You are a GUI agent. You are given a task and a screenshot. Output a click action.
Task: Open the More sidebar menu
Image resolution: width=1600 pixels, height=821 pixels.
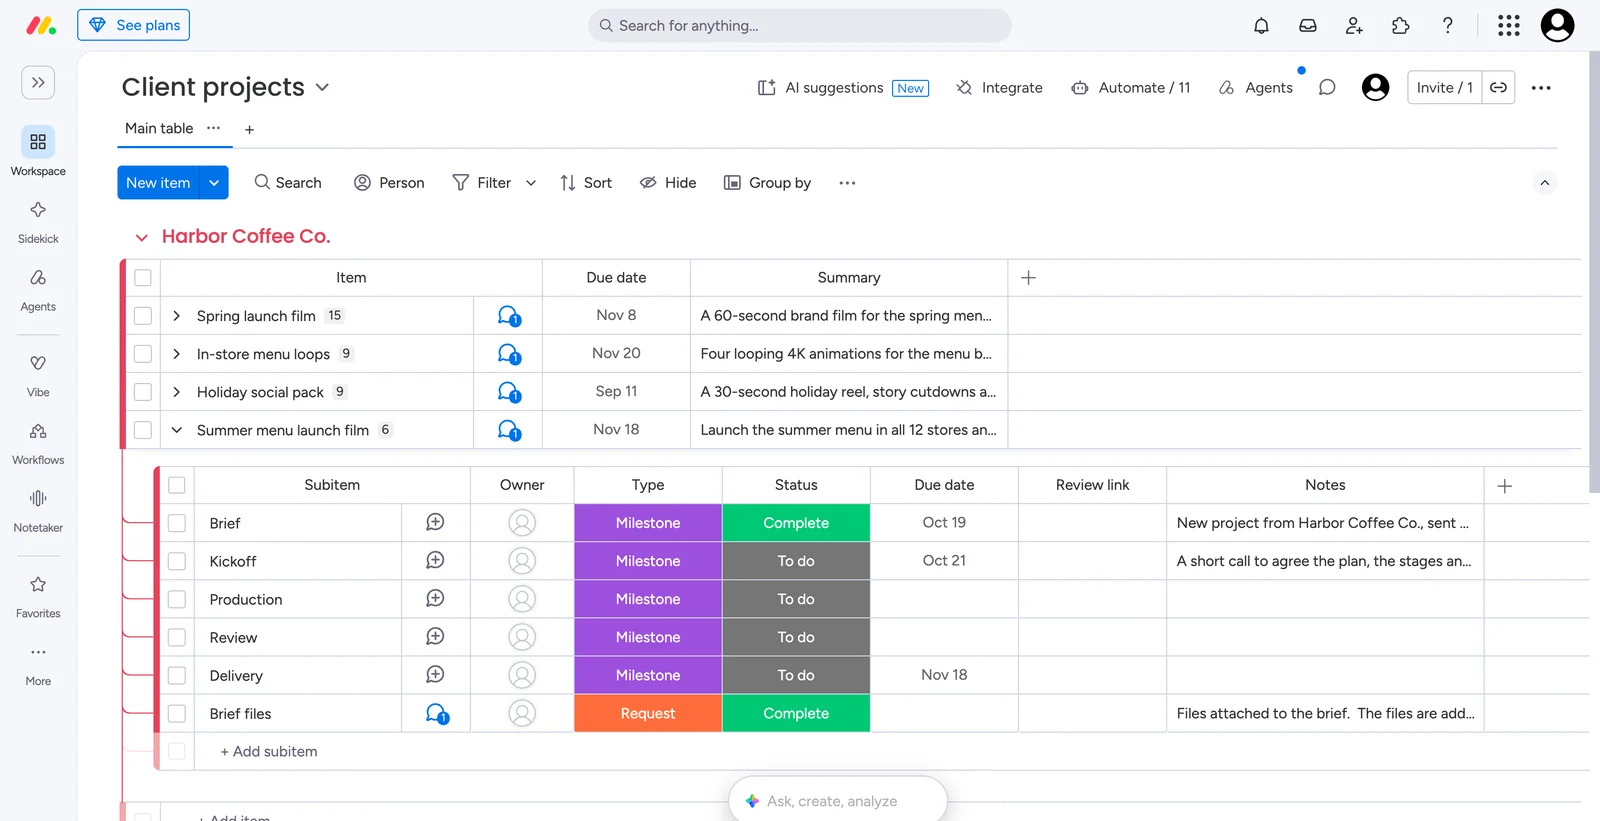click(x=38, y=665)
